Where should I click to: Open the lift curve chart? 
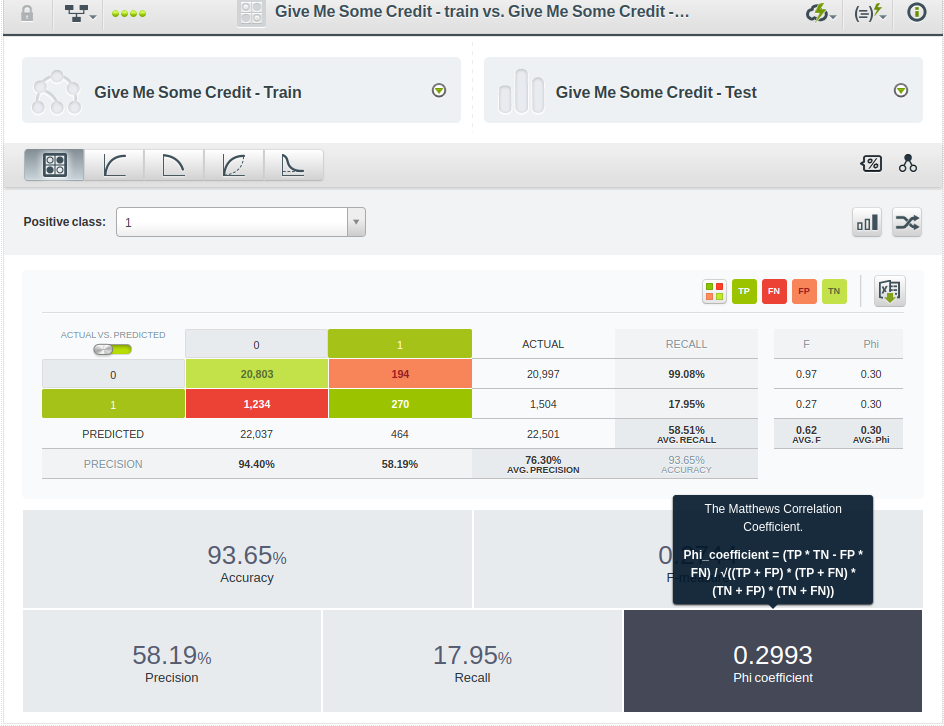coord(293,165)
